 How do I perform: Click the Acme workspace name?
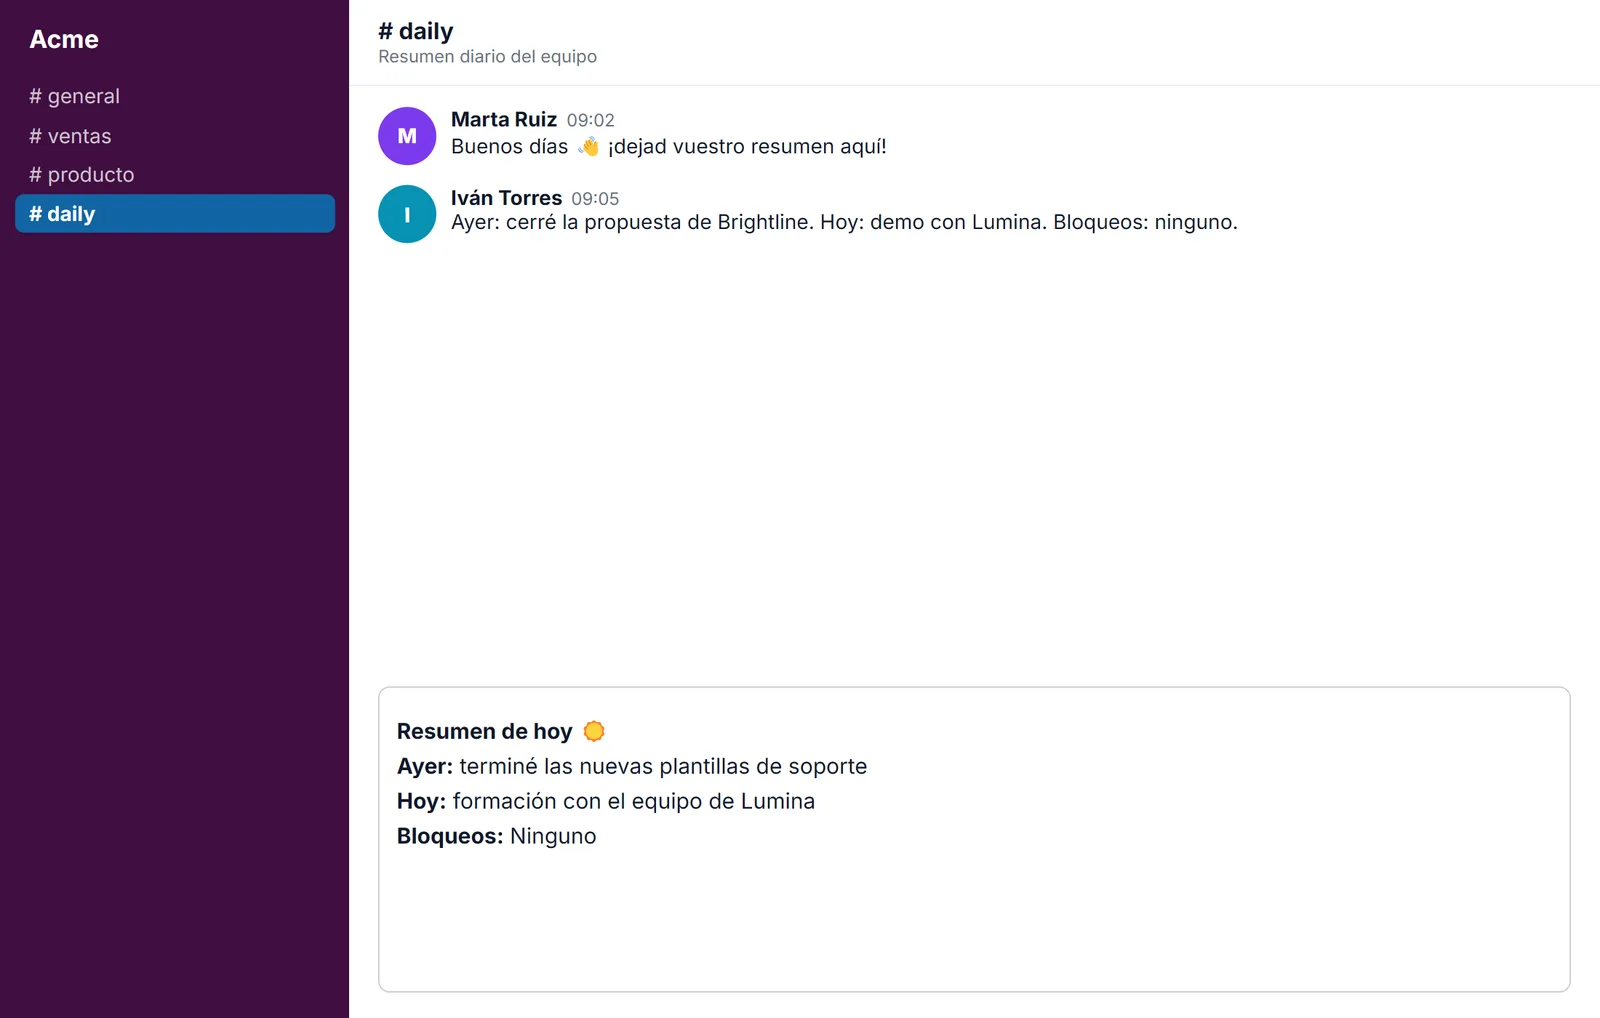64,39
